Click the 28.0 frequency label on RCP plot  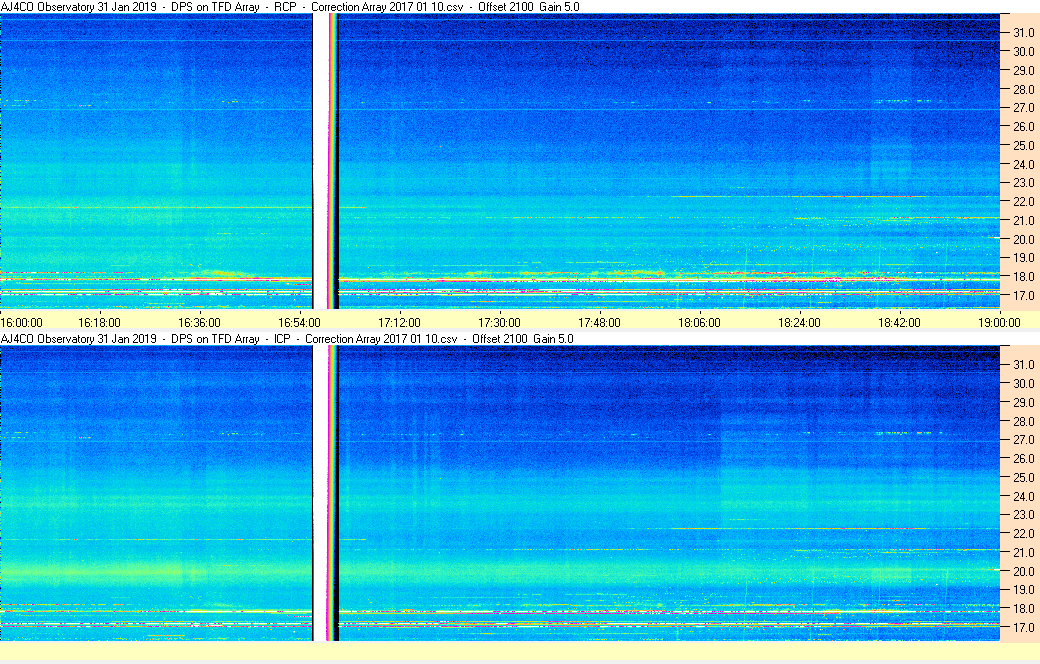(1023, 90)
